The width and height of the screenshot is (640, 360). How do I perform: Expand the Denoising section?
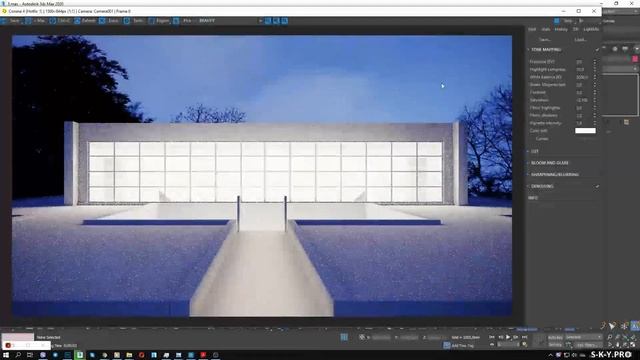click(542, 187)
